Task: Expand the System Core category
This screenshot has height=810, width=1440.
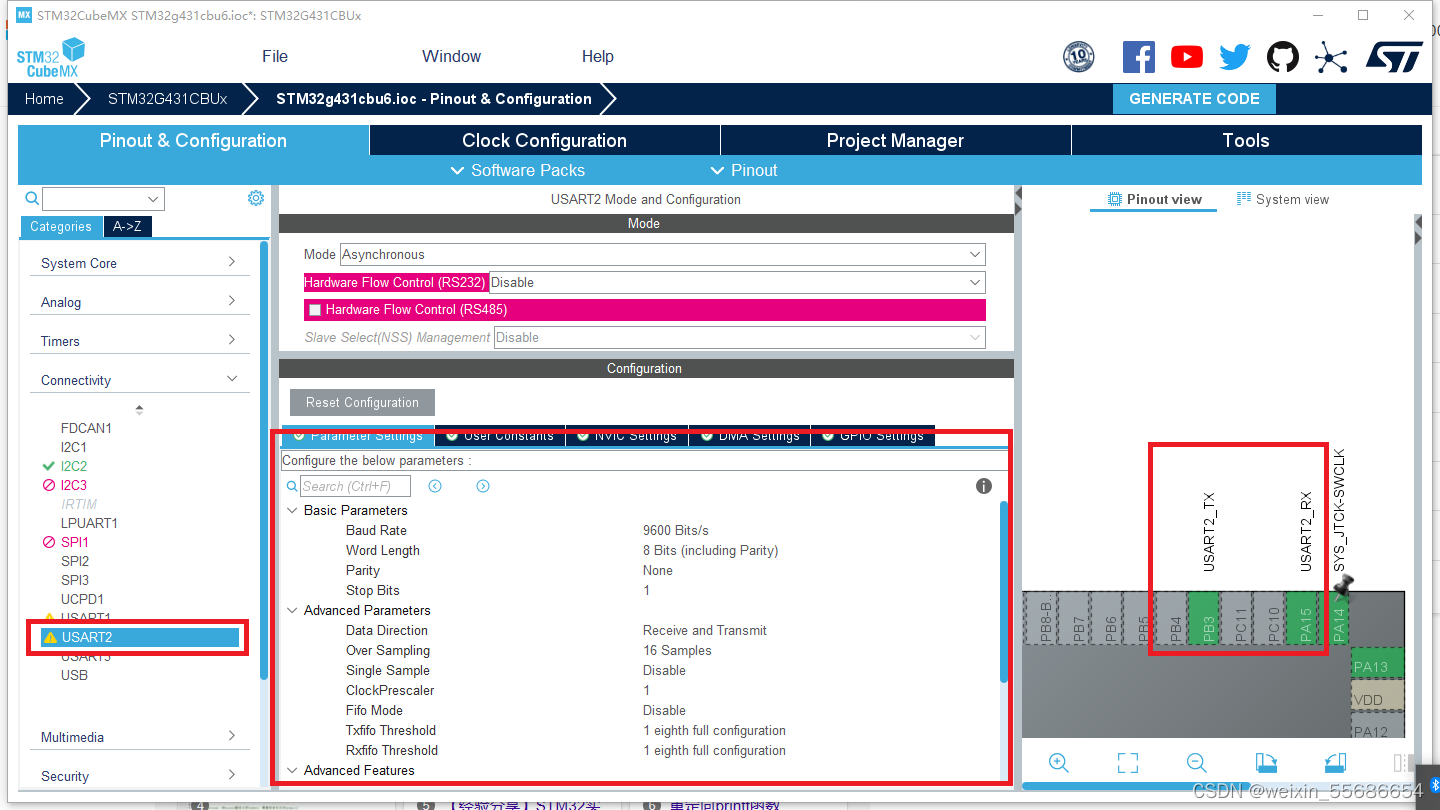Action: pos(139,263)
